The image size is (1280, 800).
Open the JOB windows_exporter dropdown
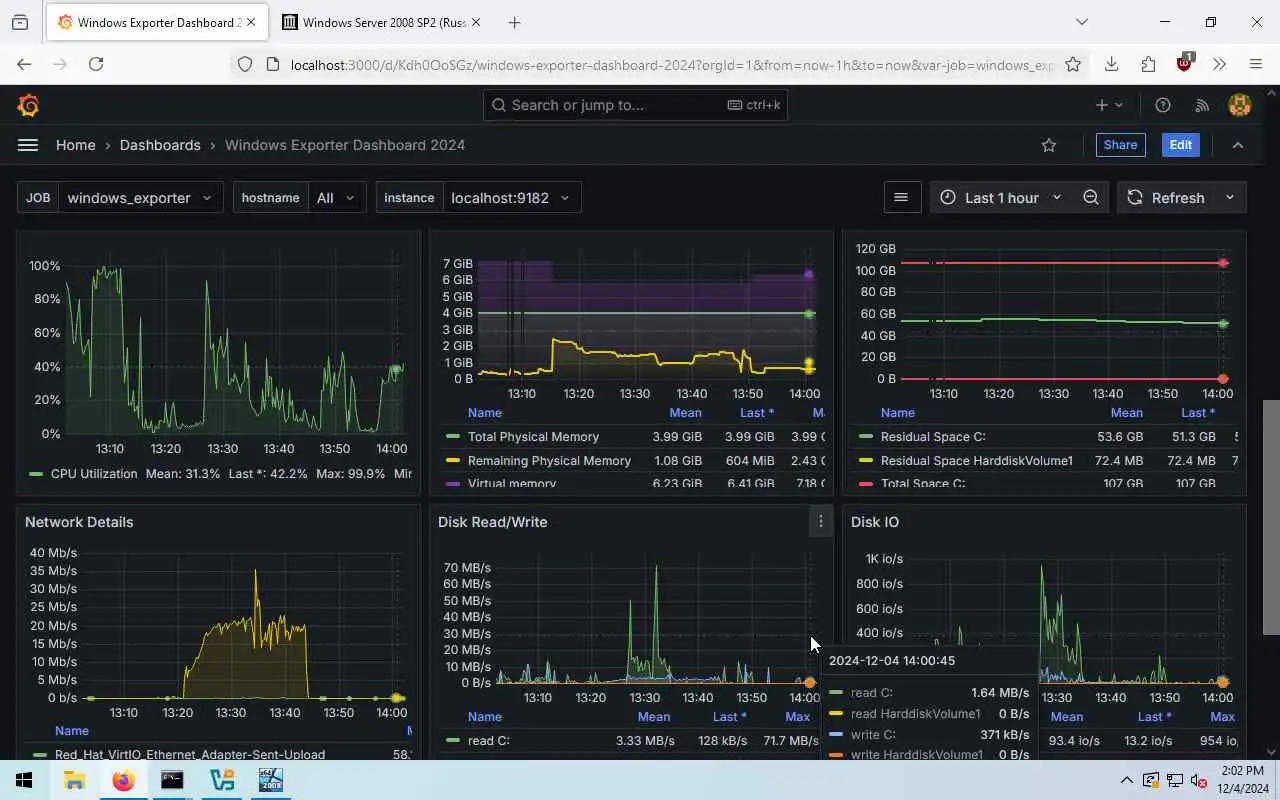point(139,197)
